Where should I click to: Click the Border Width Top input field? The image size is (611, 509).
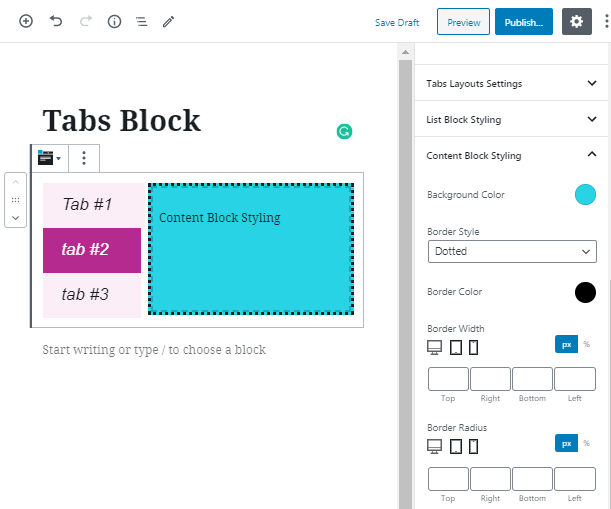448,379
